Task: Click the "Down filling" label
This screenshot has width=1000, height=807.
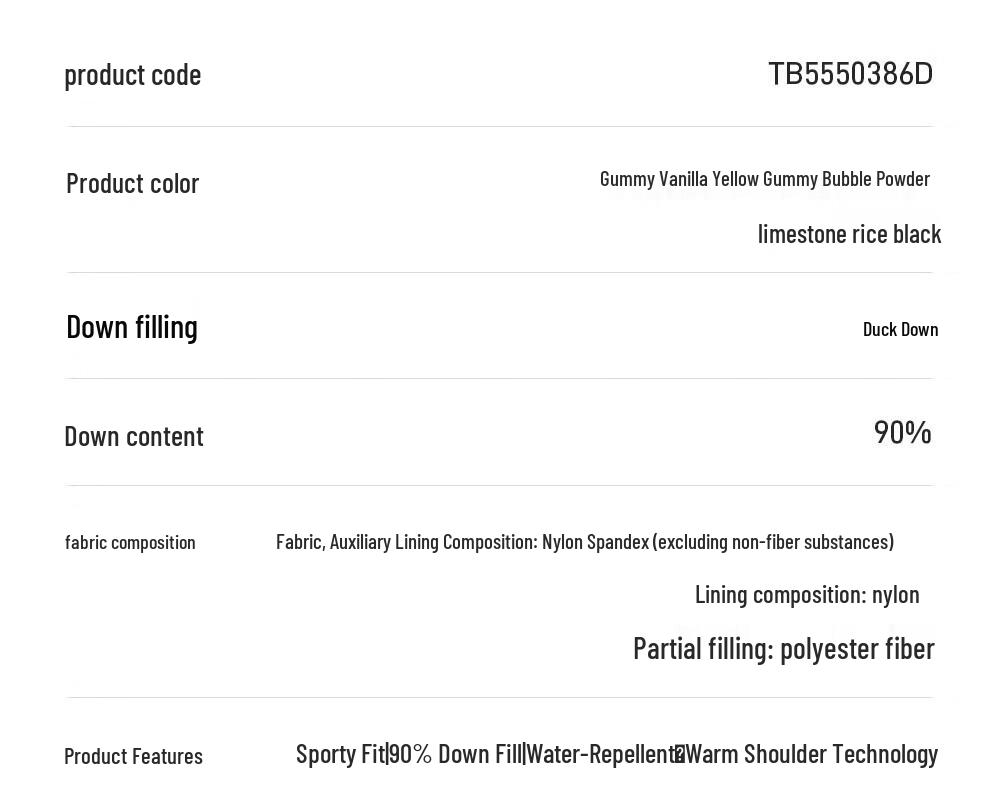Action: click(x=132, y=327)
